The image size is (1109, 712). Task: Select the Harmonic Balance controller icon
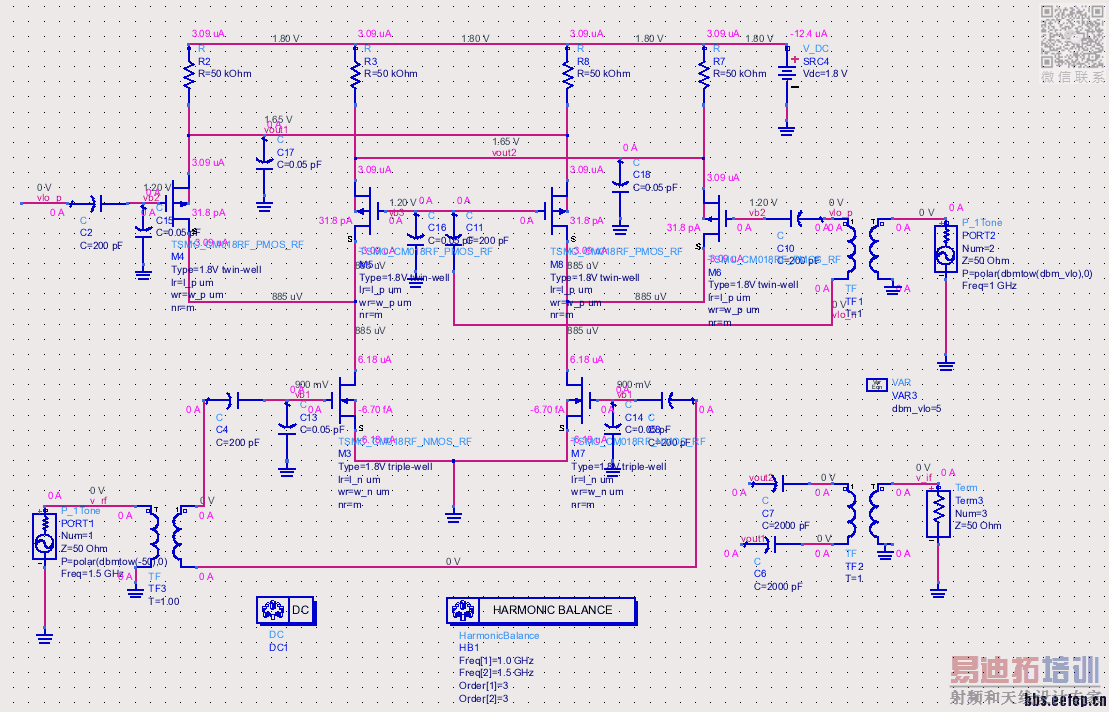[x=541, y=610]
